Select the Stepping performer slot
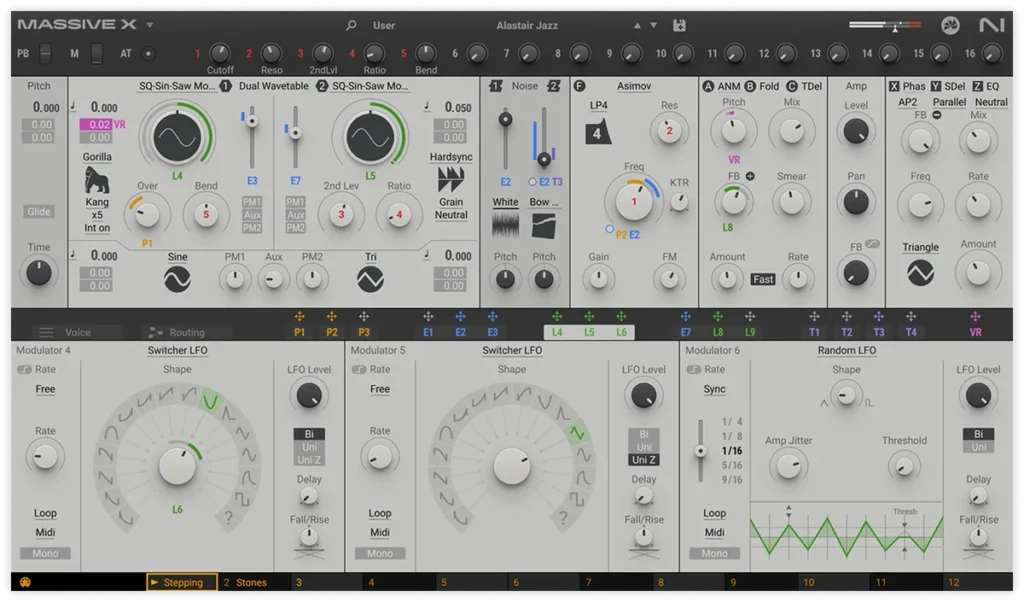Screen dimensions: 1024x602 pyautogui.click(x=182, y=582)
